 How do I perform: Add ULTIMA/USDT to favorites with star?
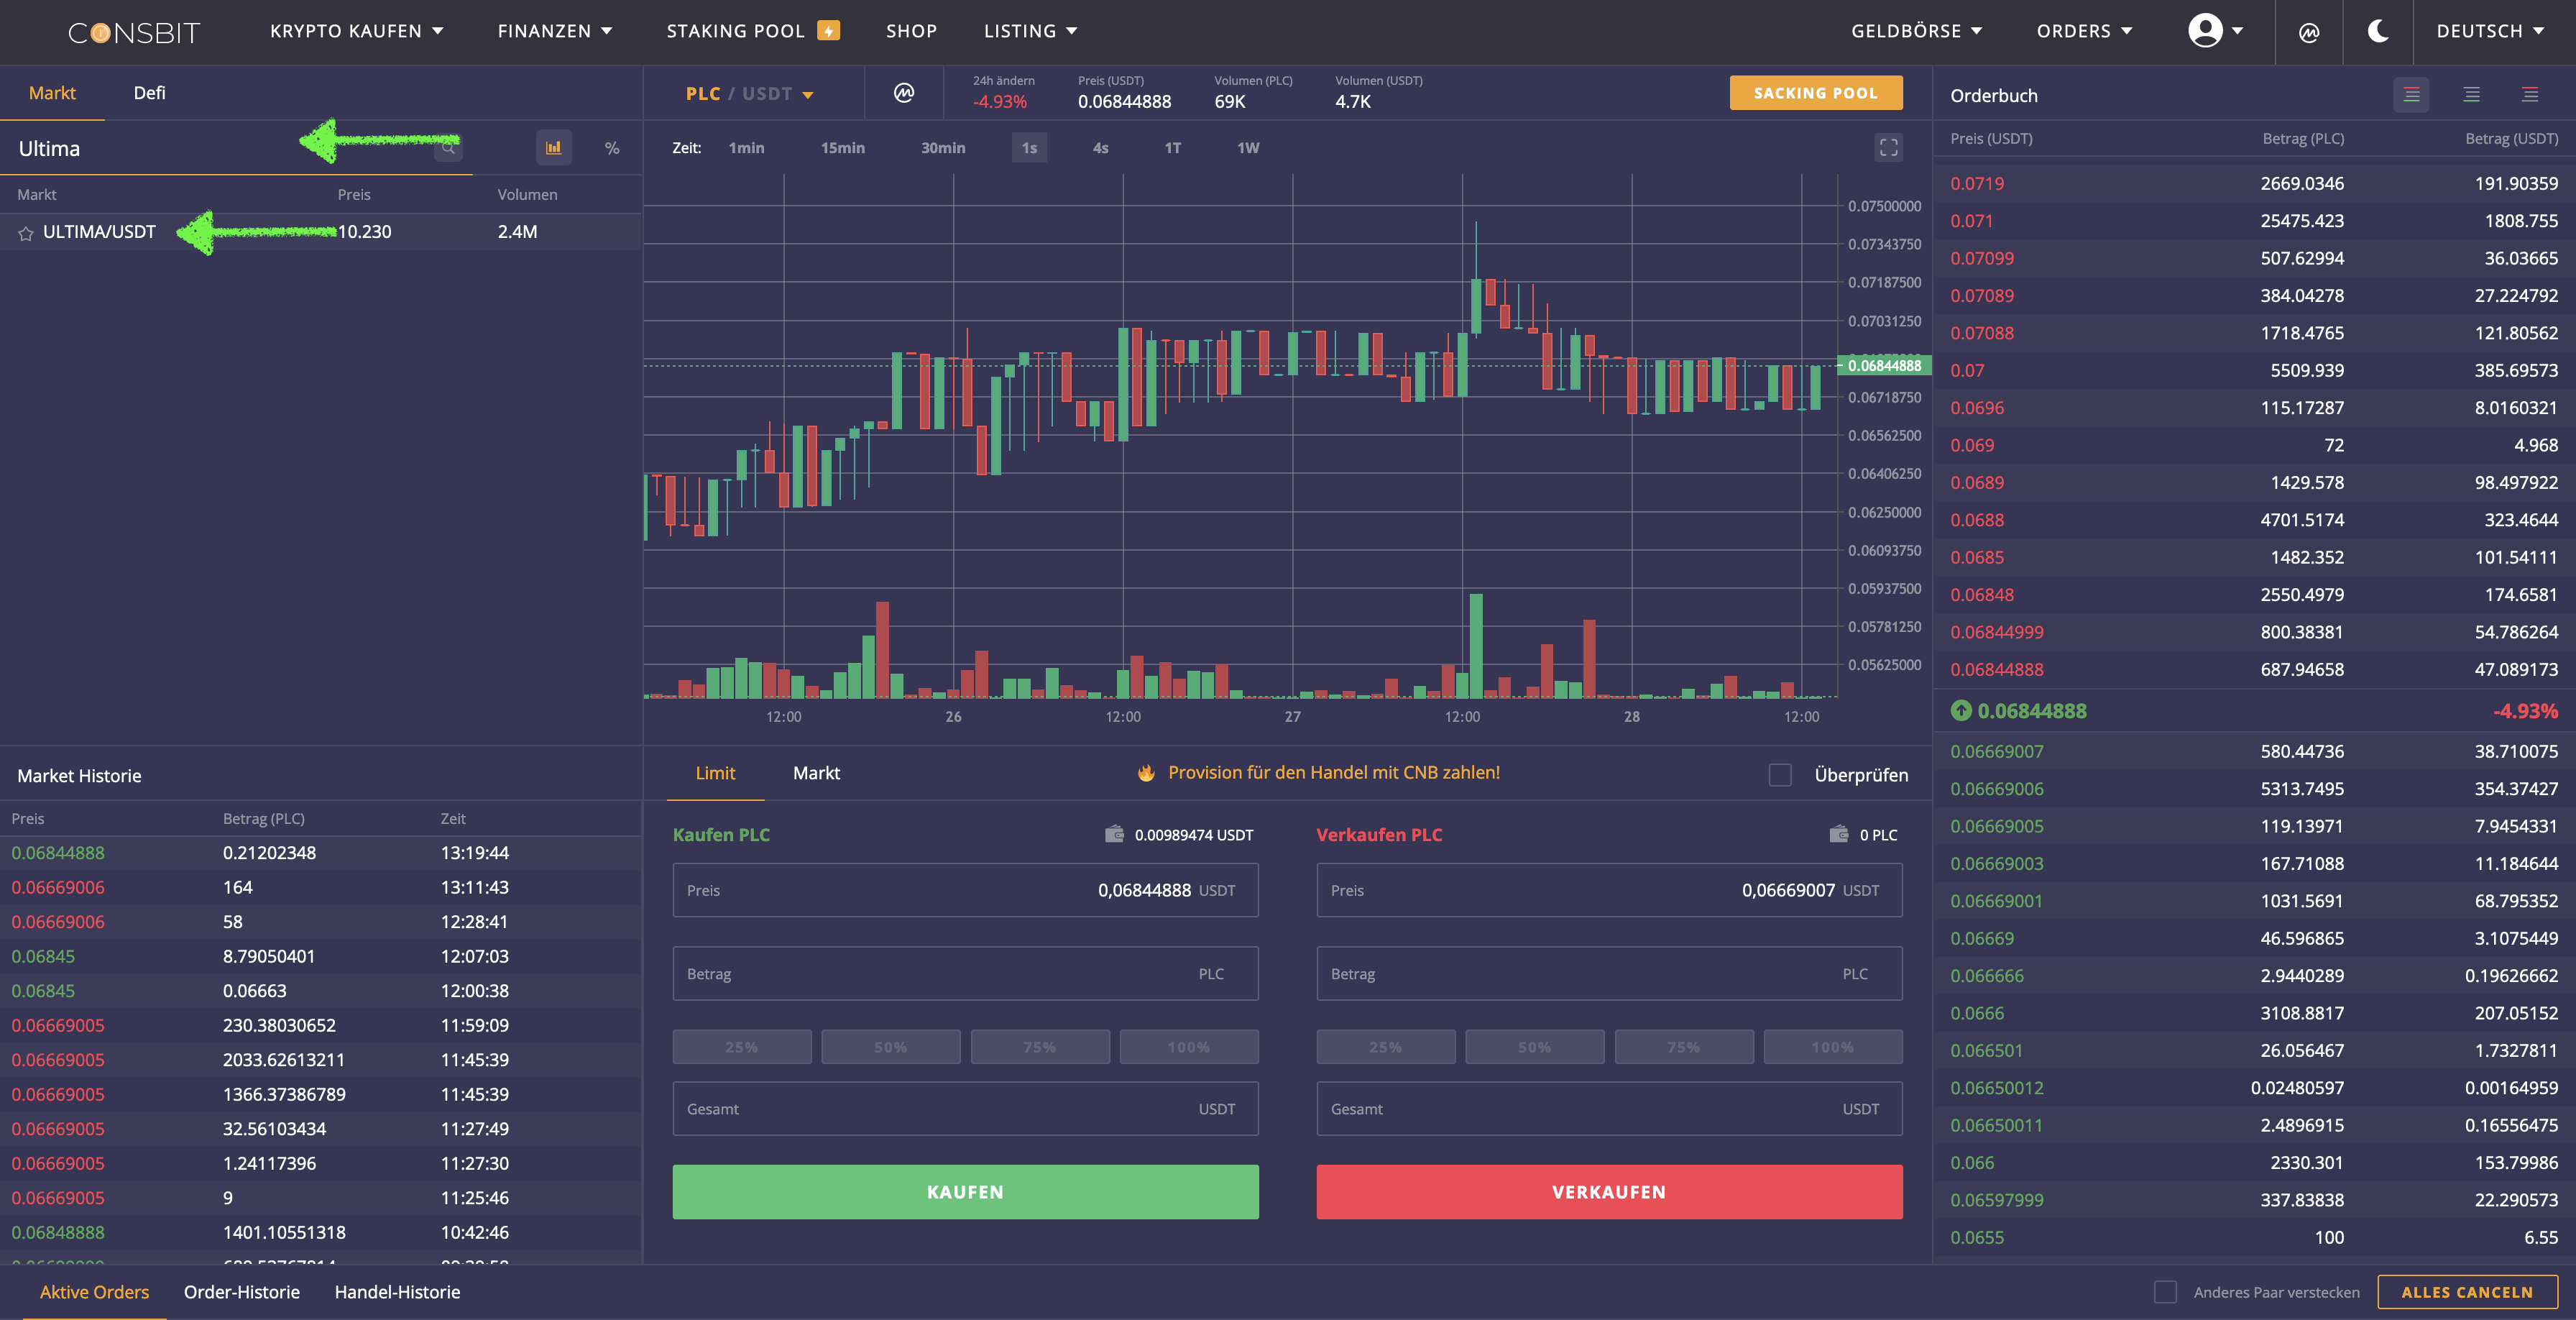(26, 232)
